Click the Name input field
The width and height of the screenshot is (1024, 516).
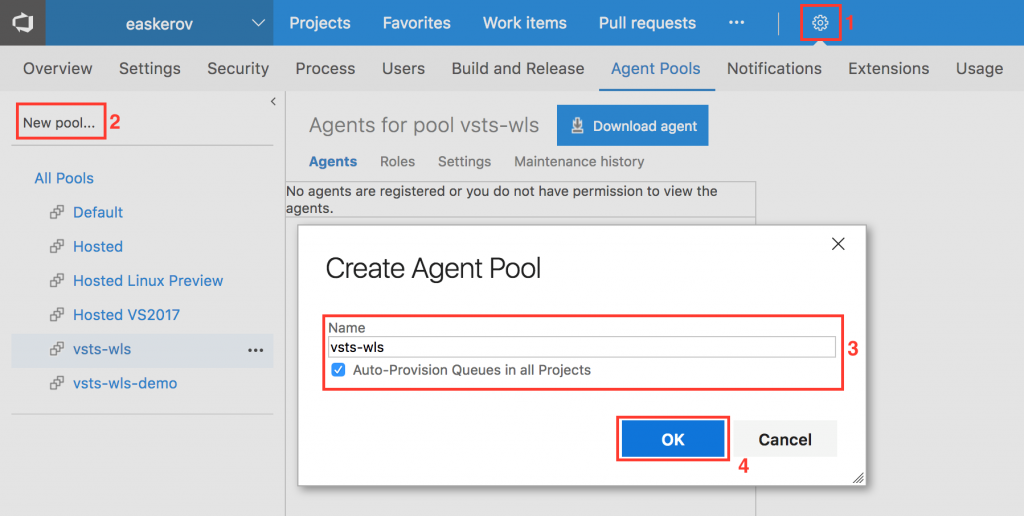click(582, 347)
